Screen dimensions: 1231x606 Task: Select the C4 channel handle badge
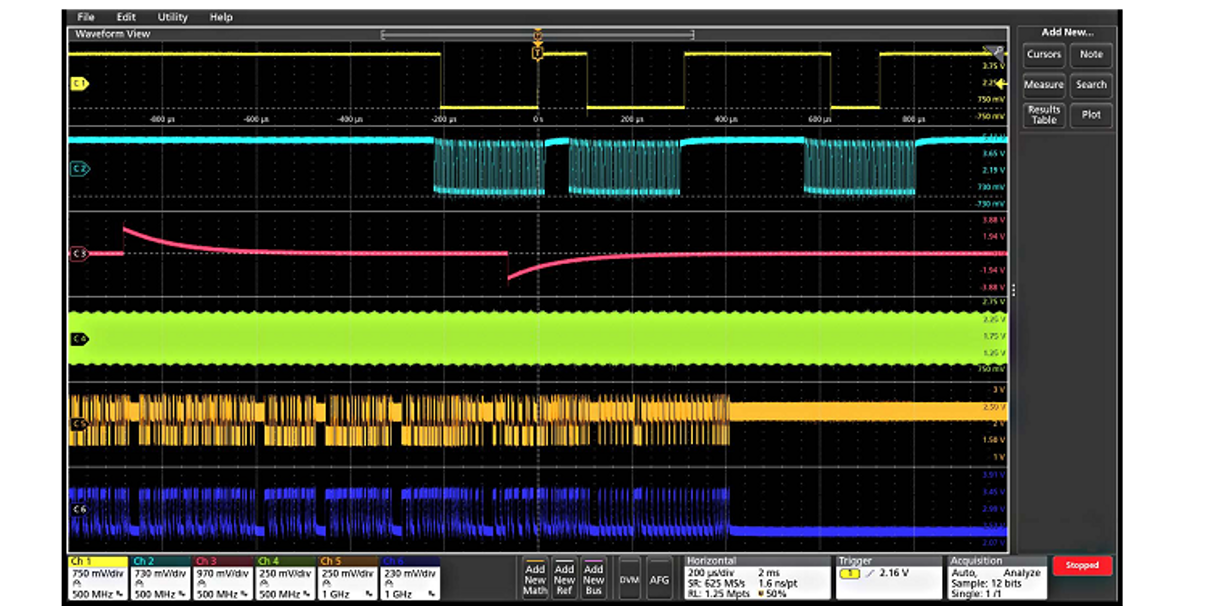point(79,339)
